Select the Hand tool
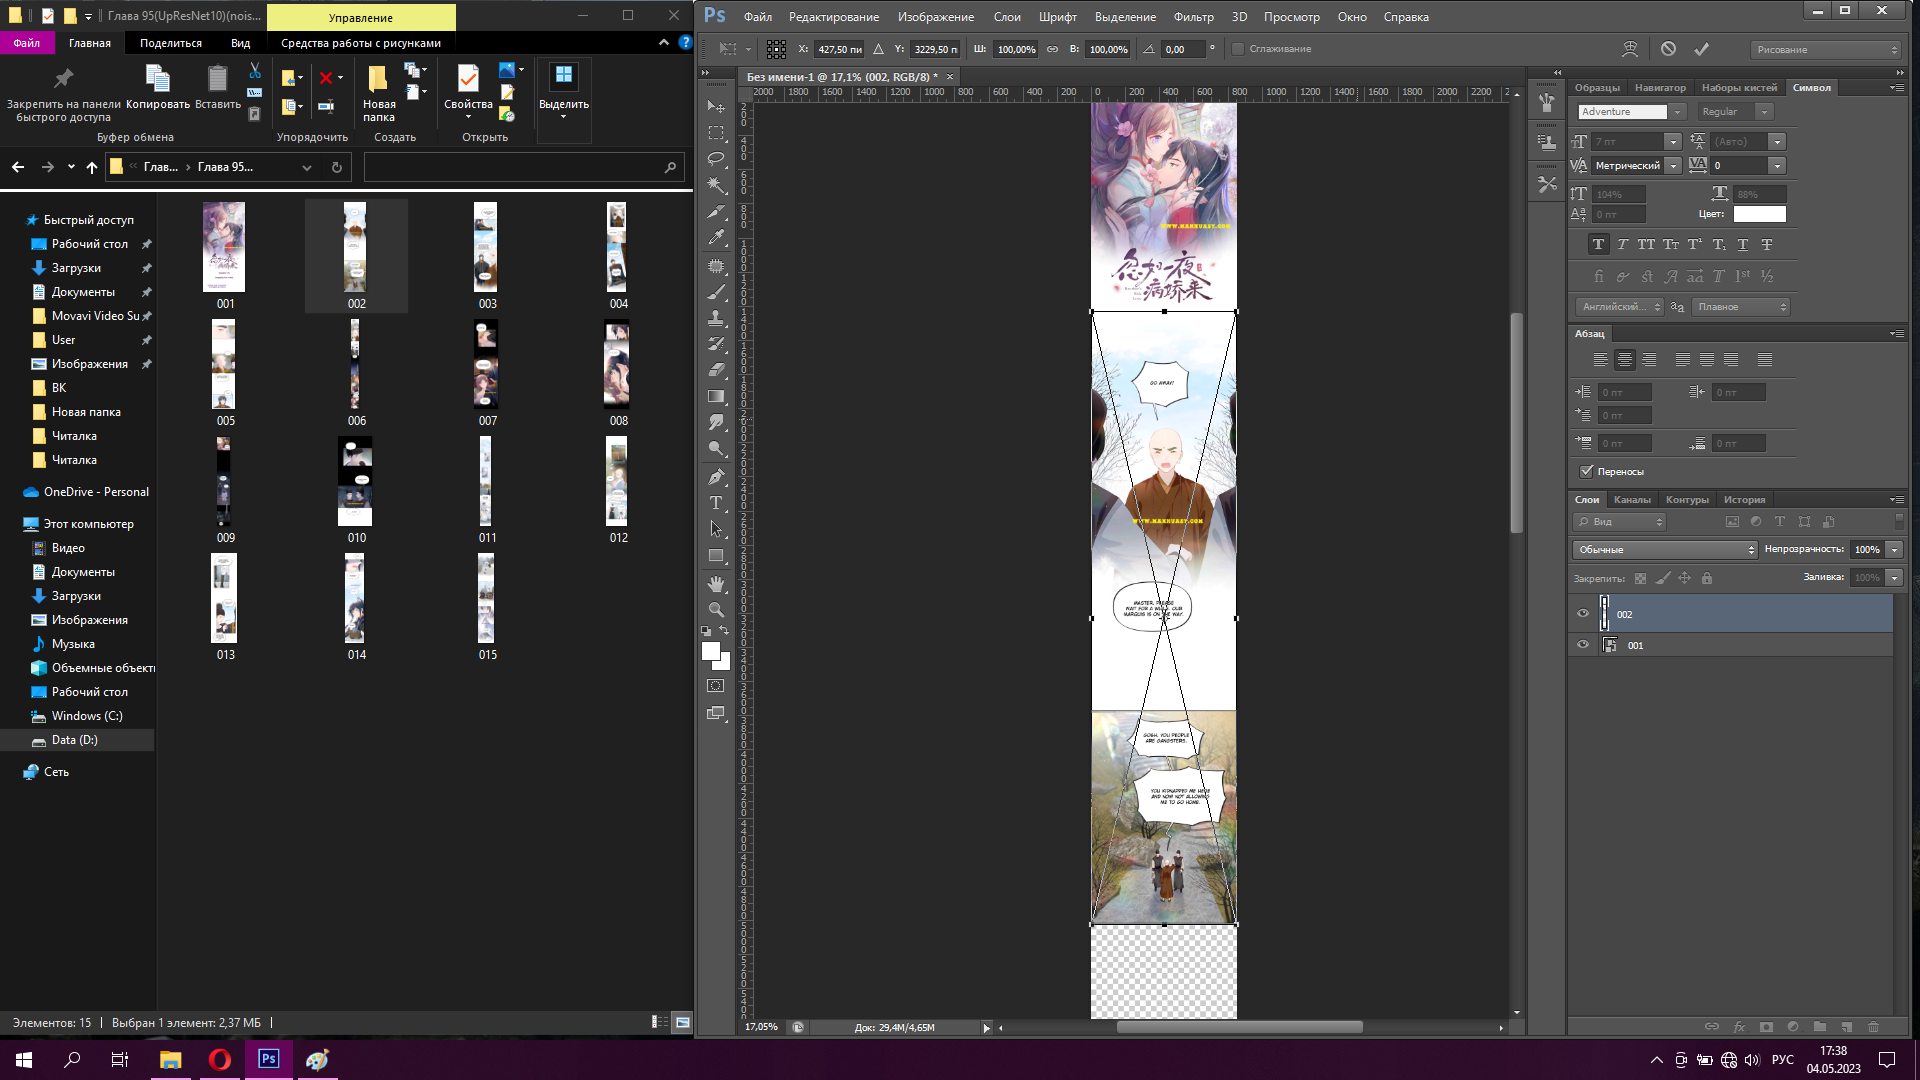1920x1080 pixels. click(716, 584)
